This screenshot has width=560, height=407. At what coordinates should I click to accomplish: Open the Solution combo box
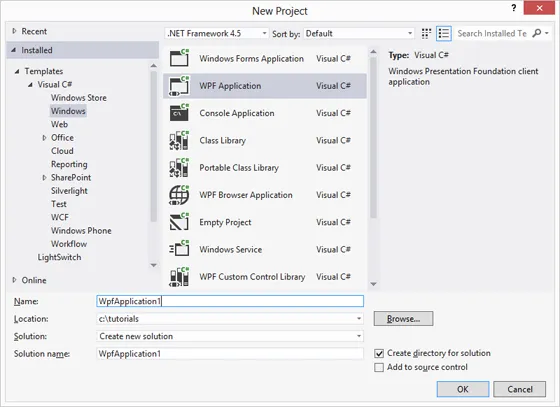230,336
